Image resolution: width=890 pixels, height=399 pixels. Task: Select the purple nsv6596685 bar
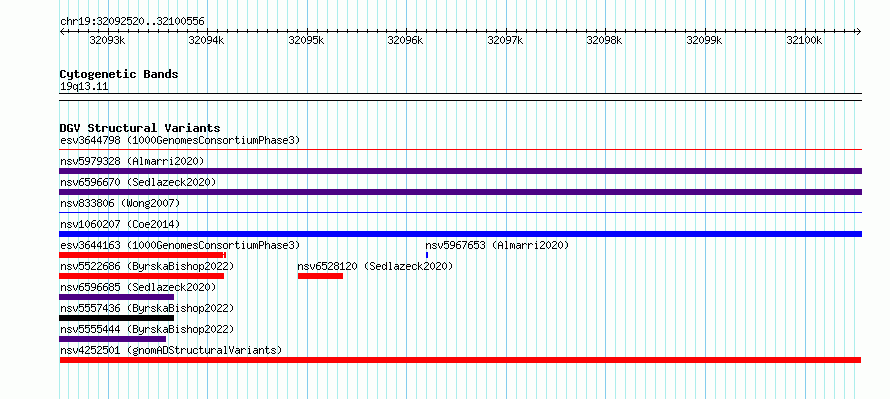click(116, 297)
